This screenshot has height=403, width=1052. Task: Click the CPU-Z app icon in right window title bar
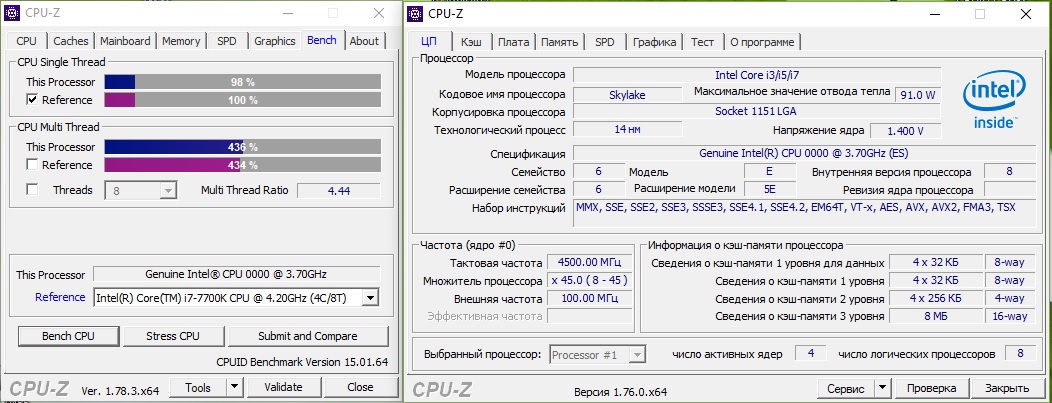(x=416, y=13)
